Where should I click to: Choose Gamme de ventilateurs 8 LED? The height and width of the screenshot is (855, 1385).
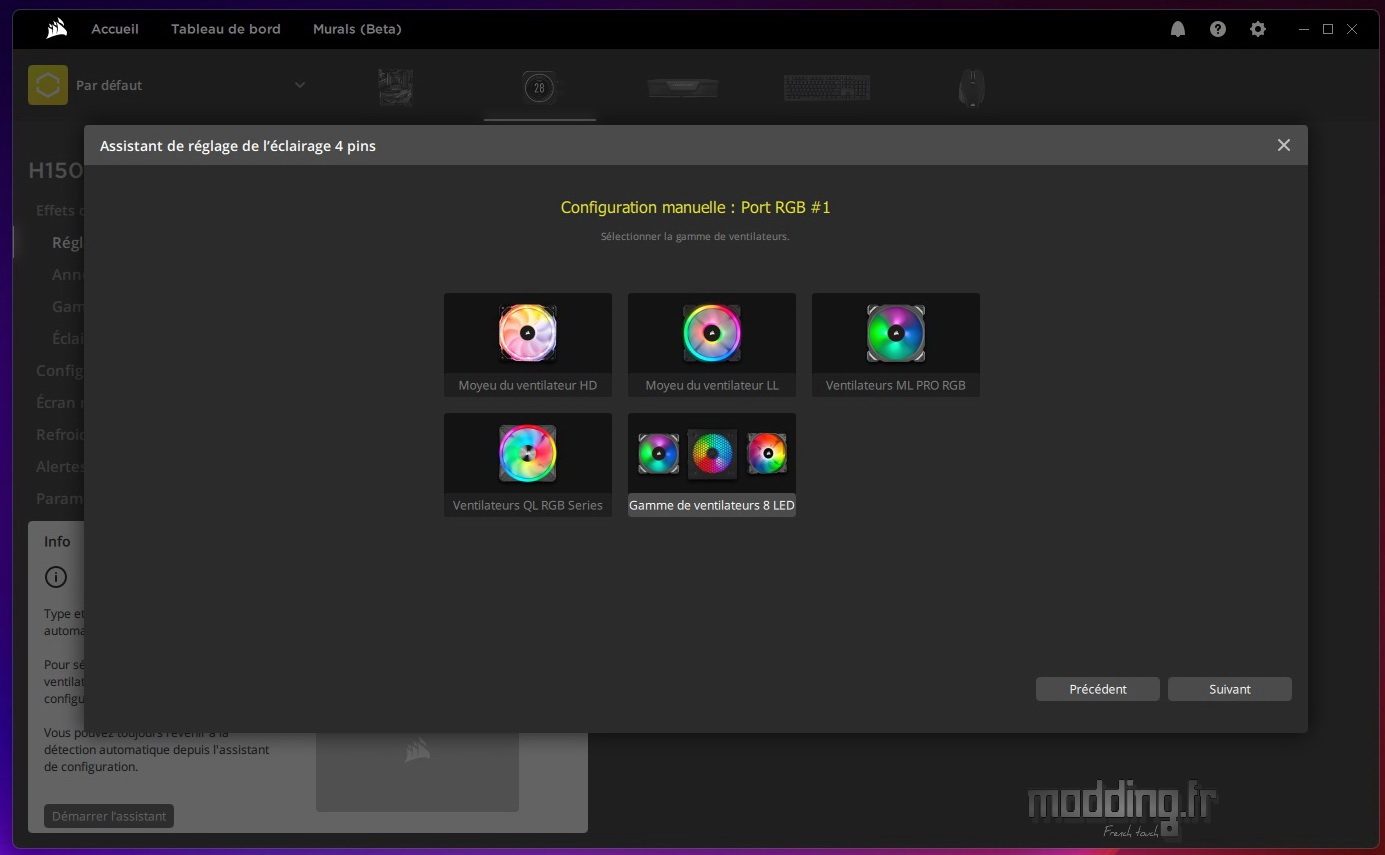tap(712, 465)
